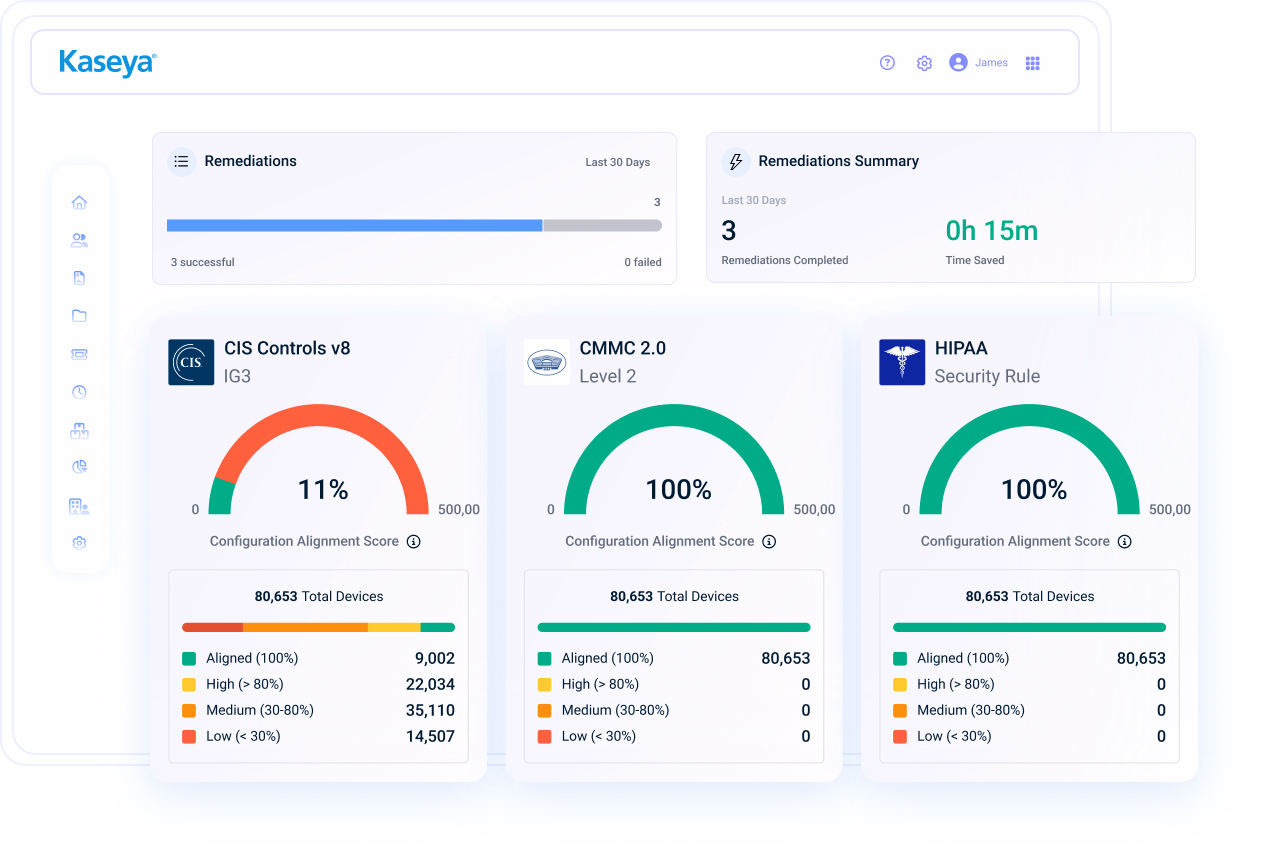Click the "0 failed" label
This screenshot has height=864, width=1268.
click(x=643, y=263)
